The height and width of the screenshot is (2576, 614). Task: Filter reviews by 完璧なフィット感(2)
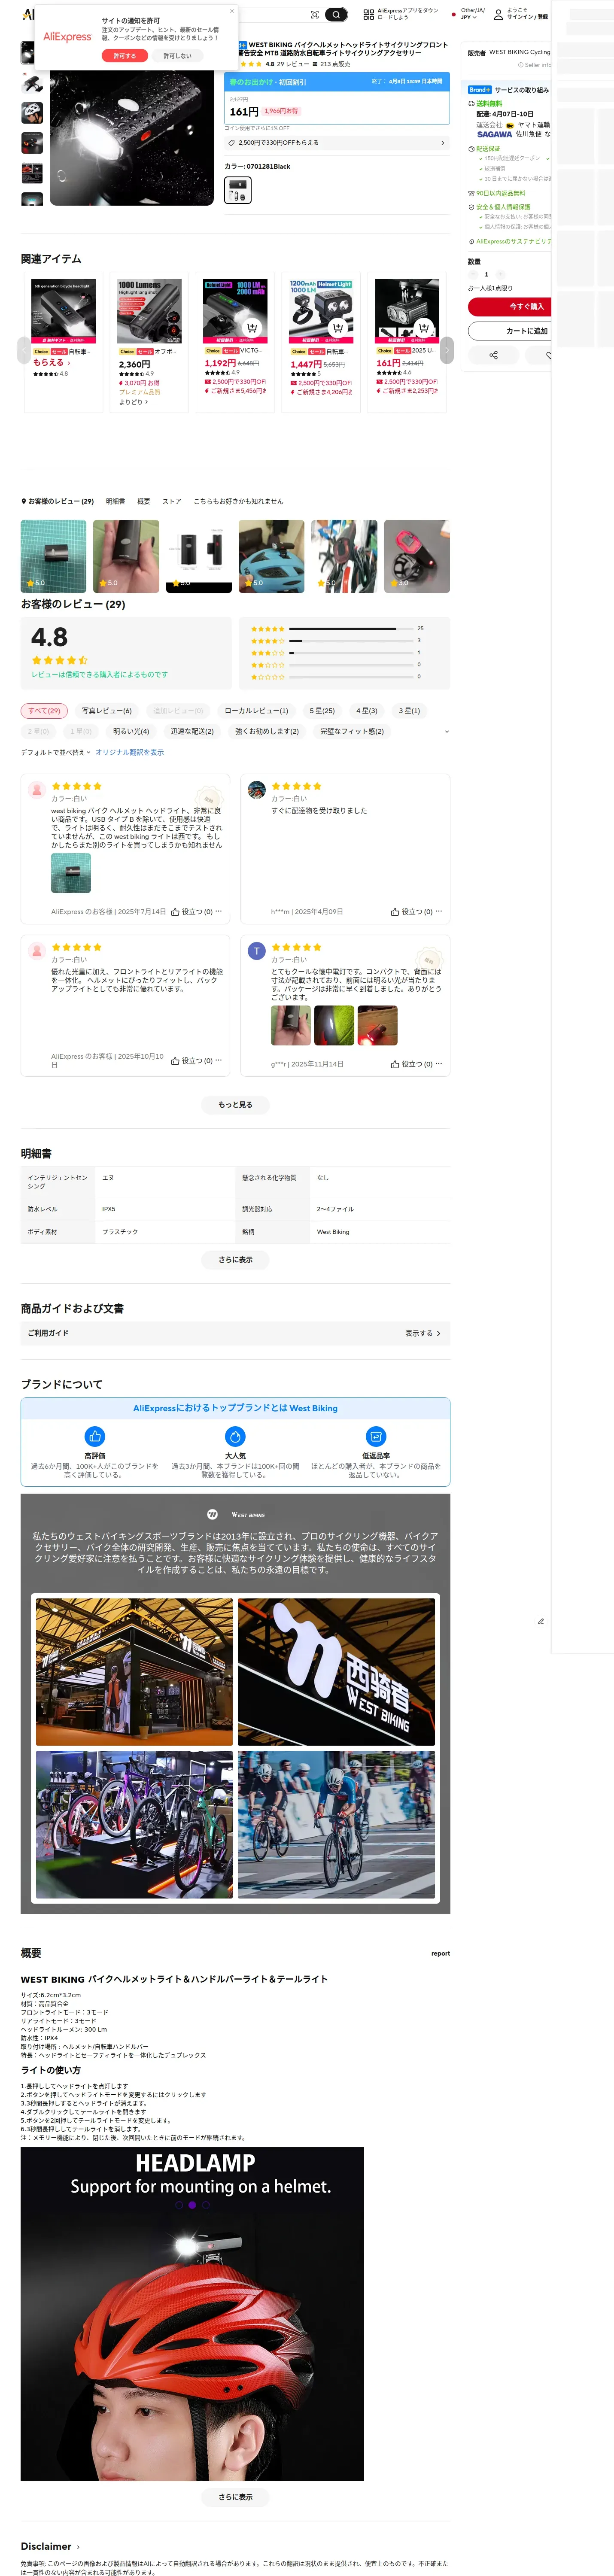(x=352, y=731)
